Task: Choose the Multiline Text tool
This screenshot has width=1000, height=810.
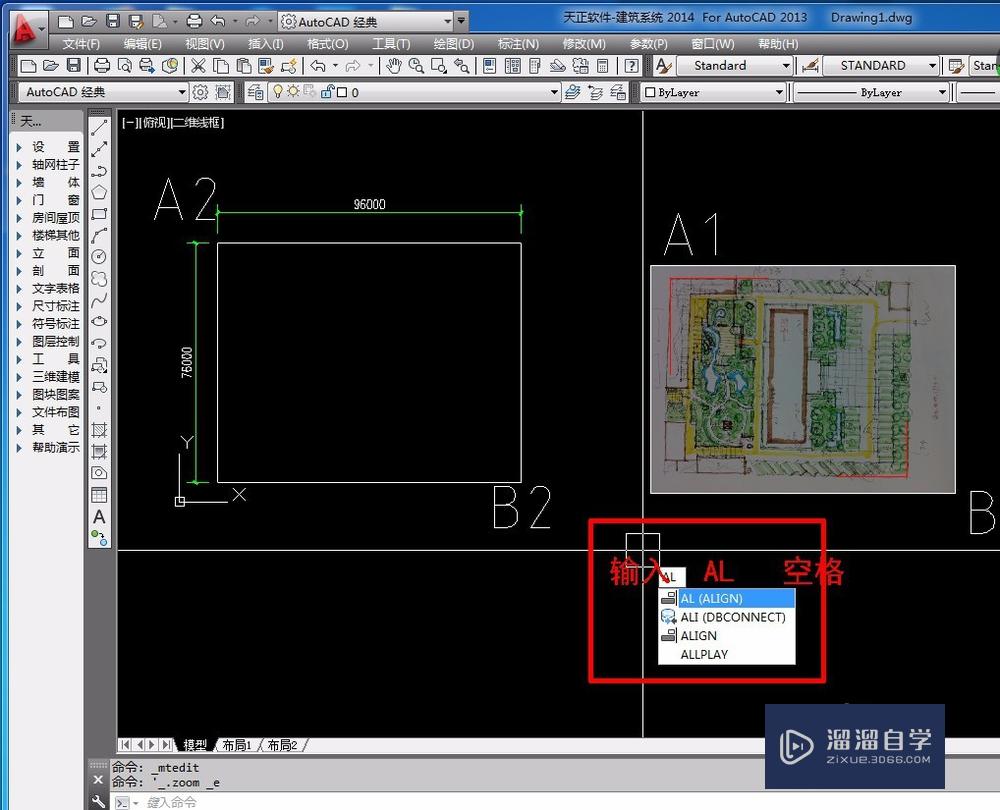Action: click(x=99, y=517)
